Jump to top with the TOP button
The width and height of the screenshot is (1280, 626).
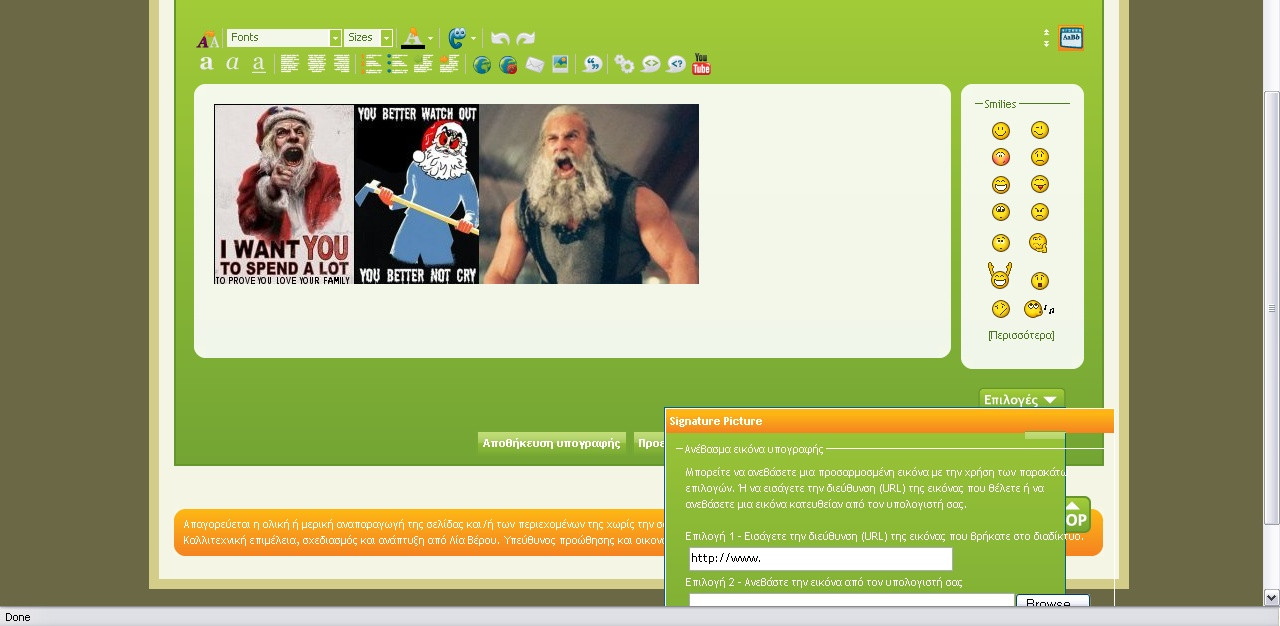point(1076,515)
